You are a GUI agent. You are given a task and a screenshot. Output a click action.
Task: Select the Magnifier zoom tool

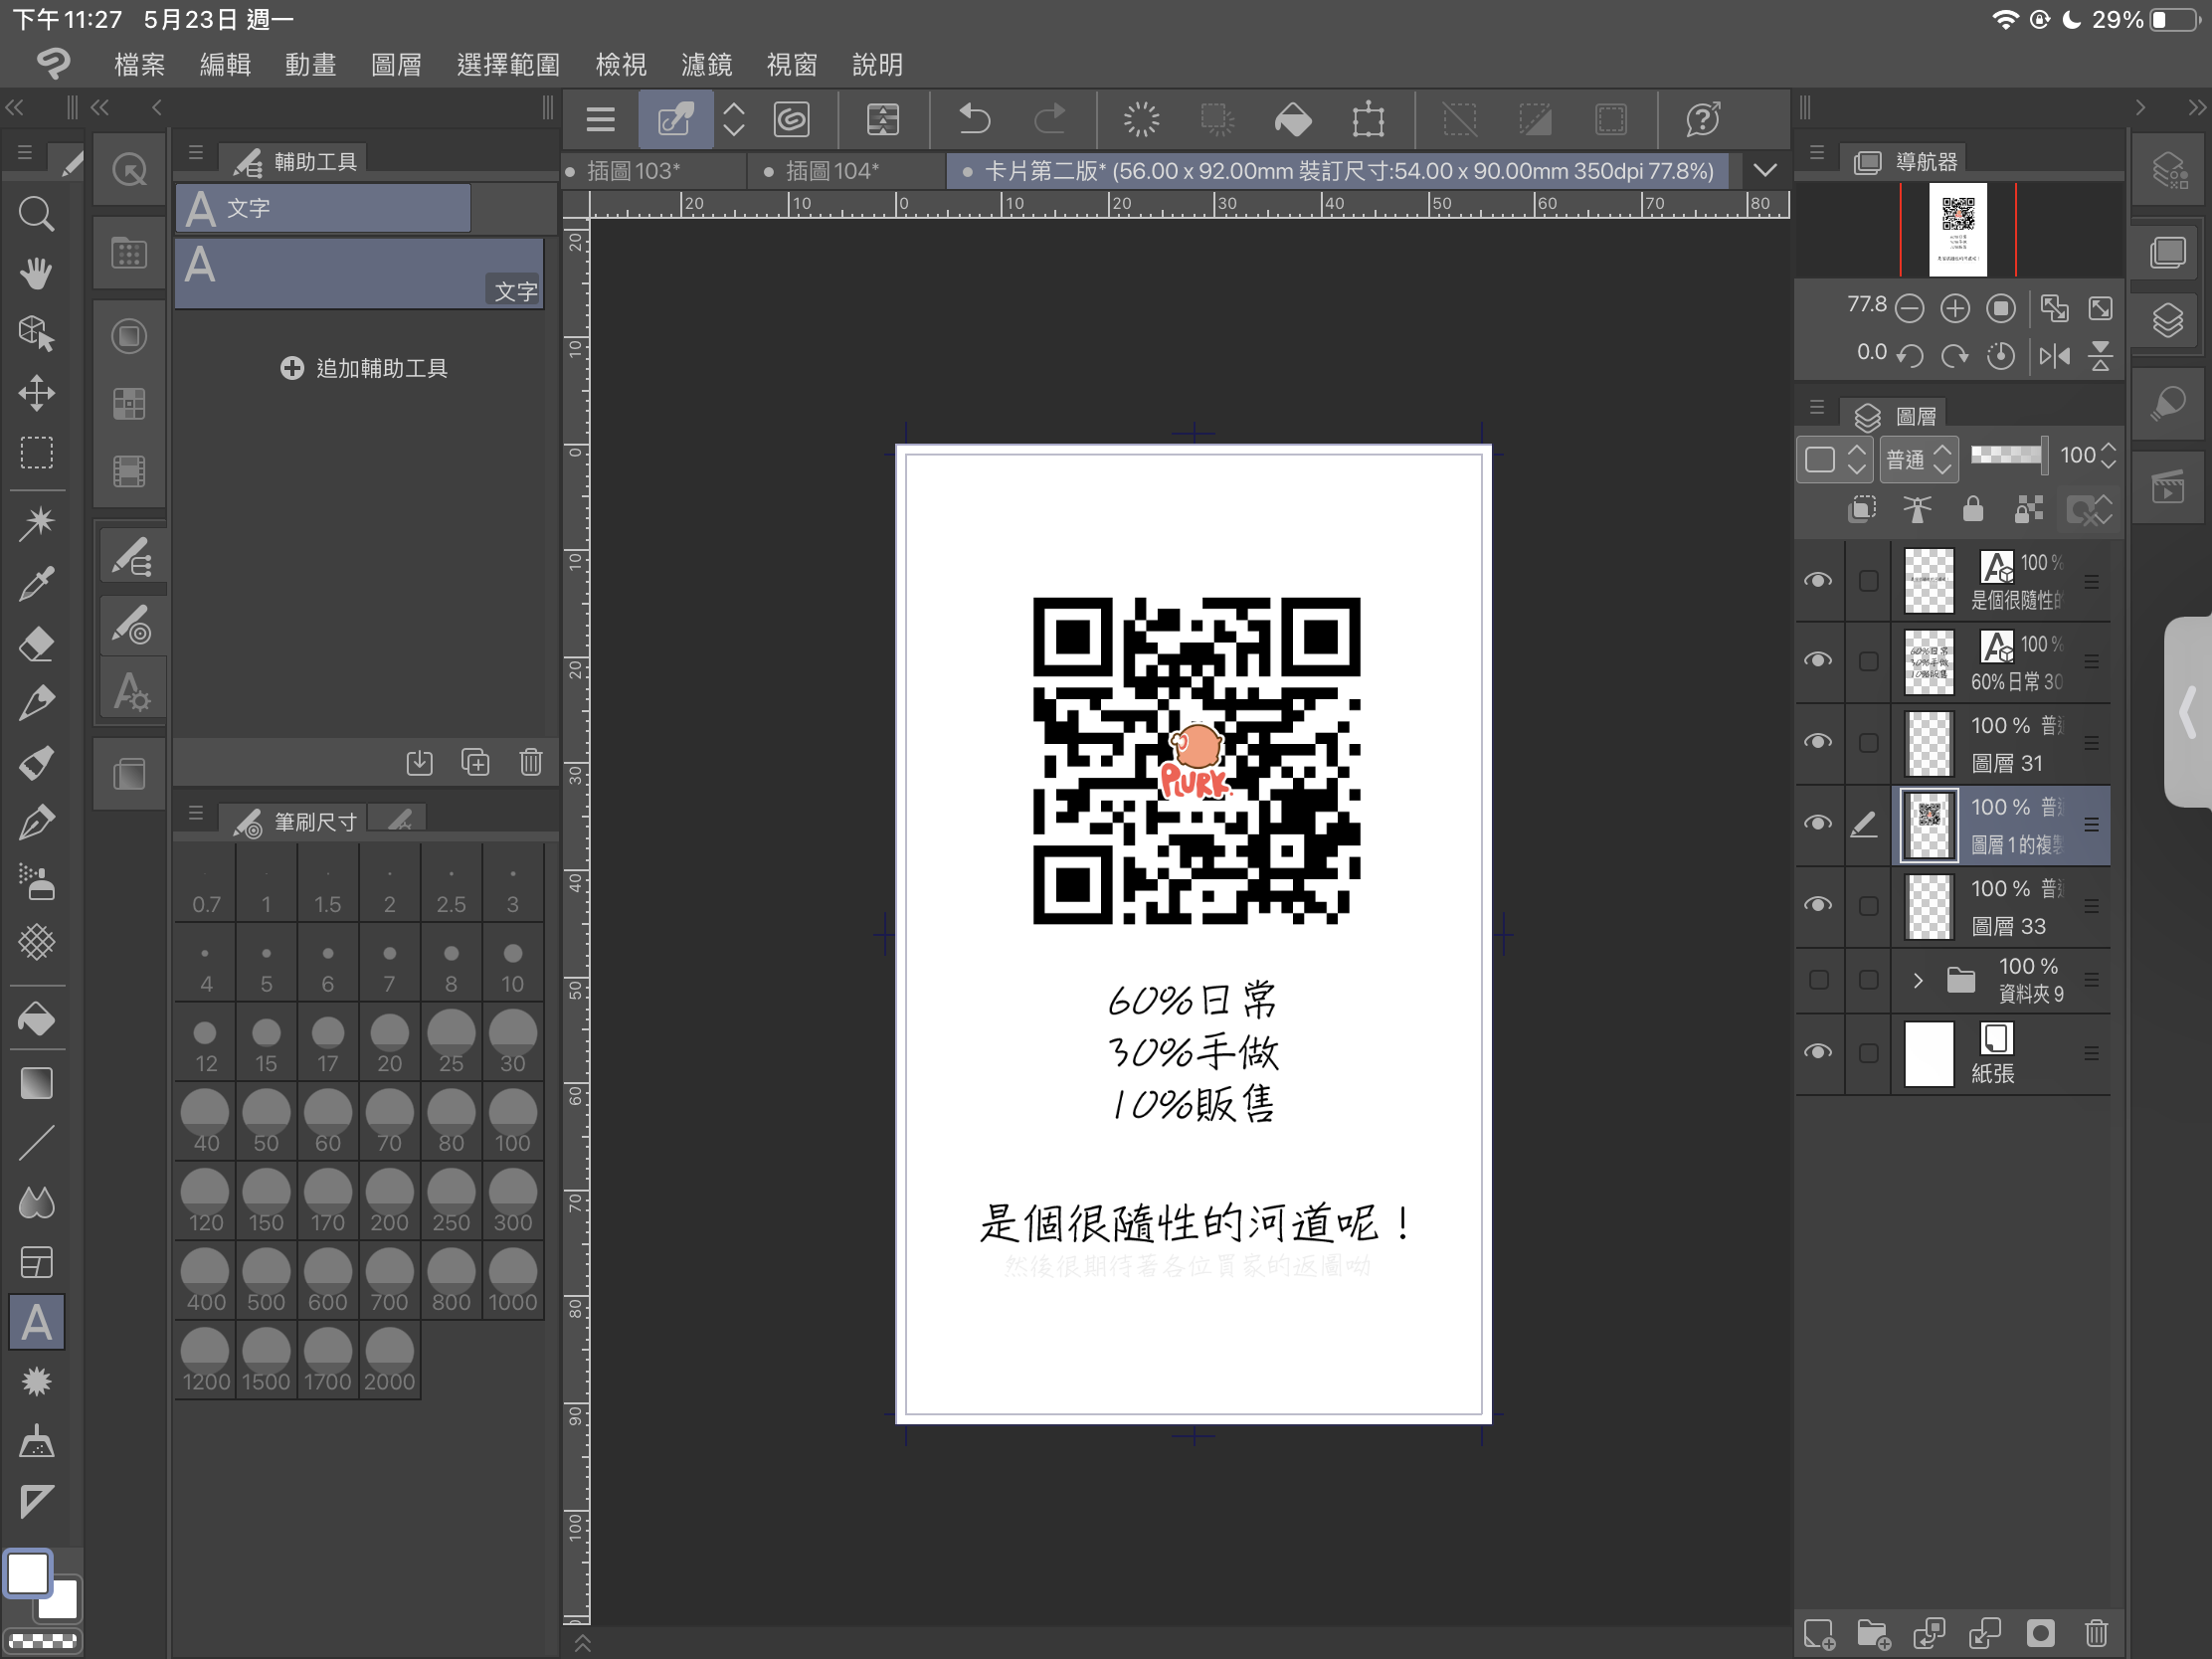click(x=36, y=213)
